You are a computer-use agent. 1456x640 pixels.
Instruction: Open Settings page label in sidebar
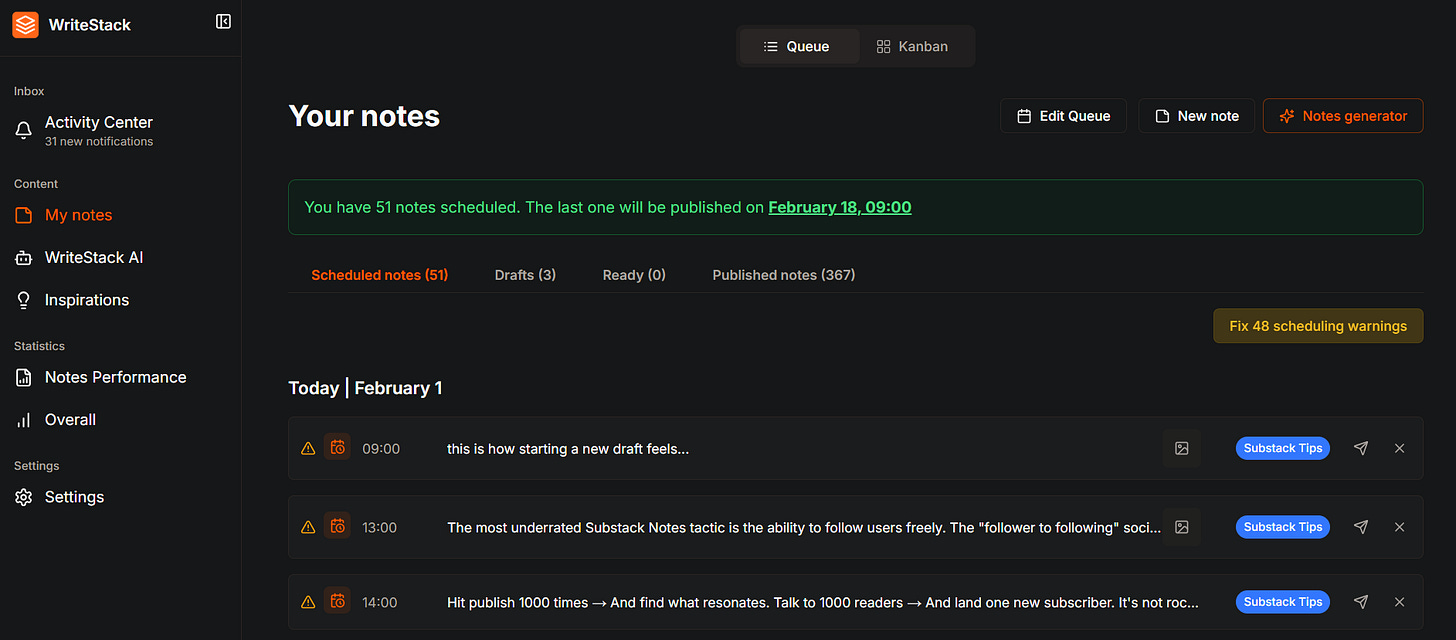click(x=74, y=497)
